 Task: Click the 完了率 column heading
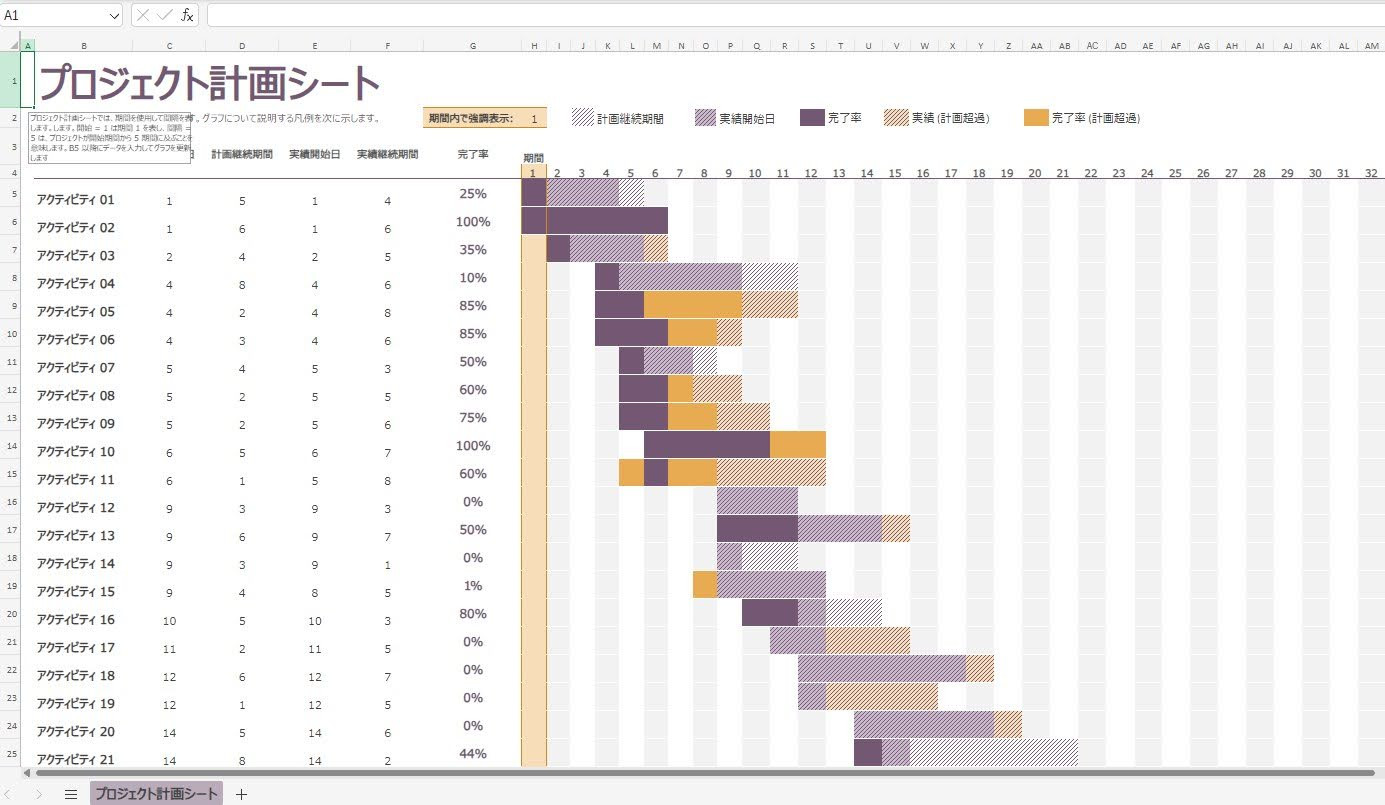click(x=473, y=155)
